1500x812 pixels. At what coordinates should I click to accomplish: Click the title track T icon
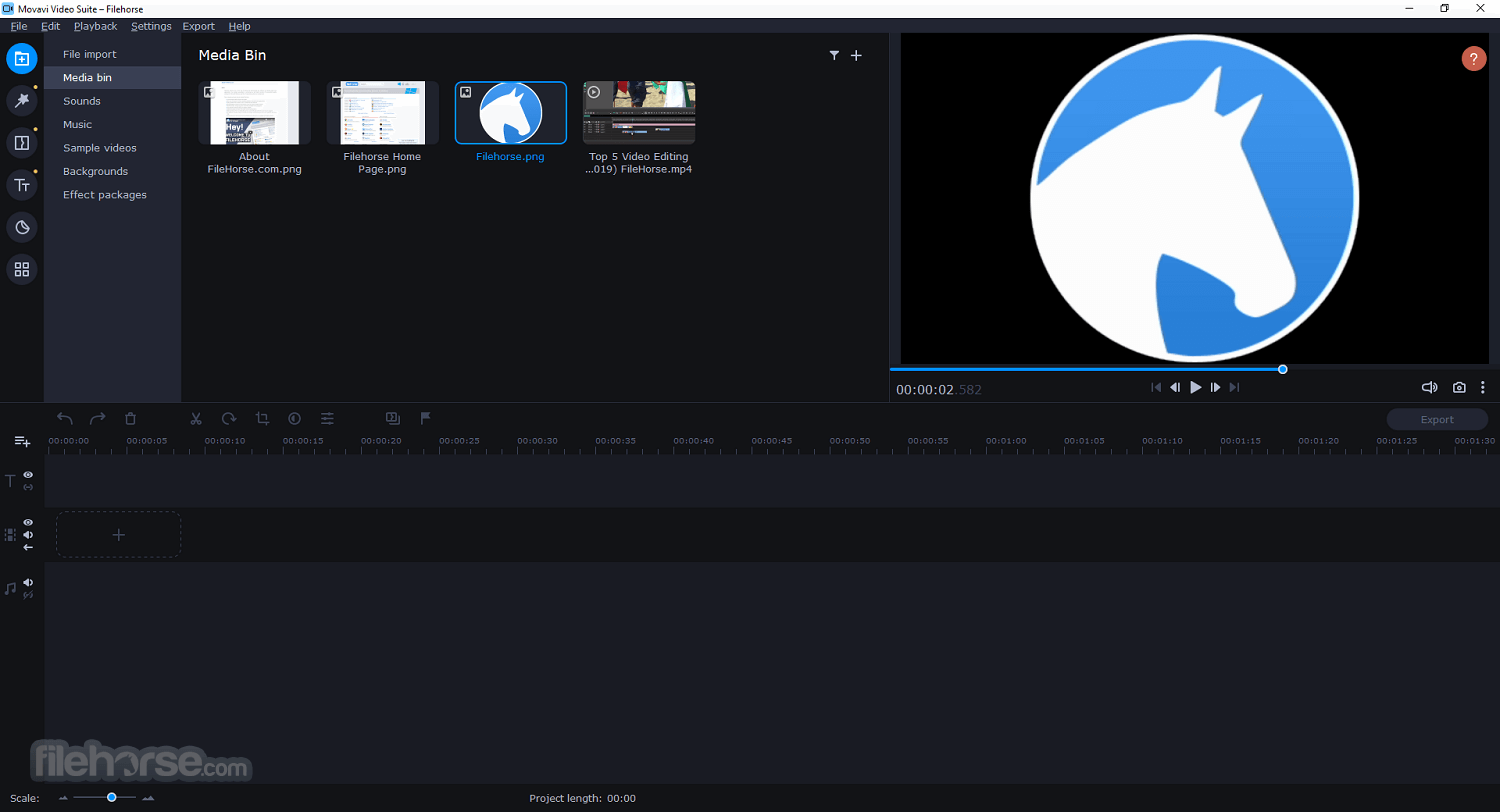click(x=11, y=481)
